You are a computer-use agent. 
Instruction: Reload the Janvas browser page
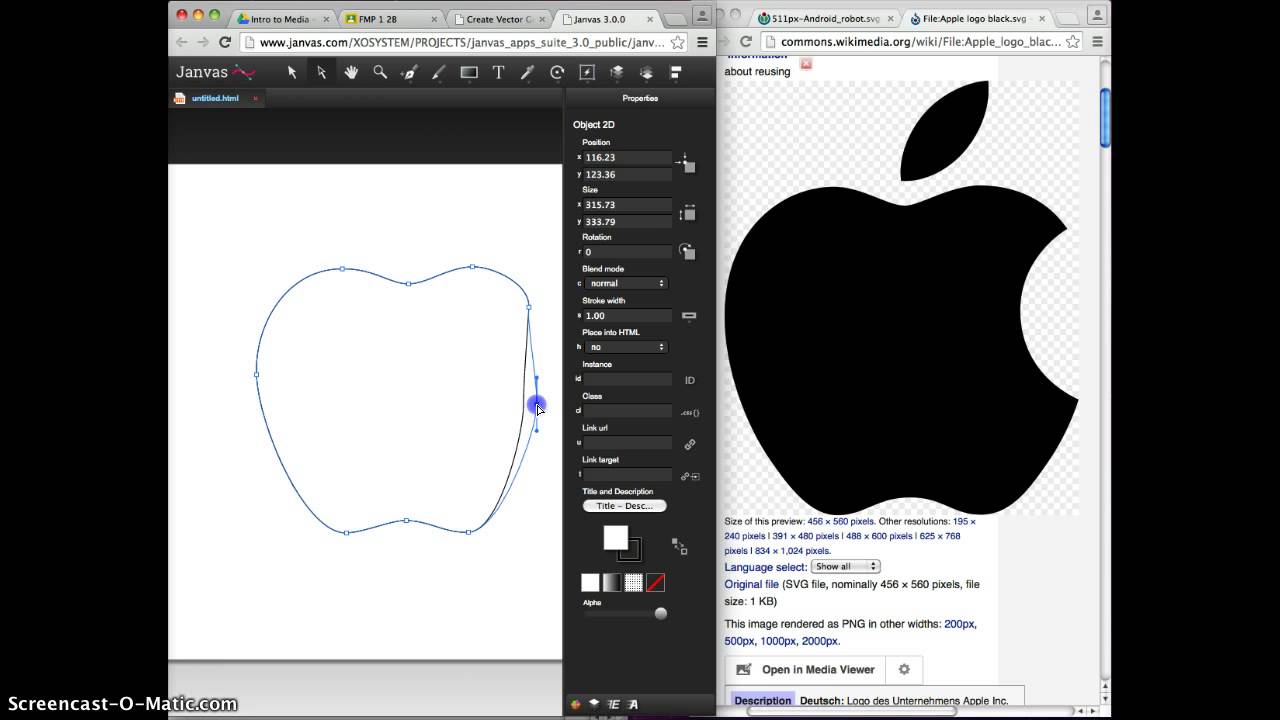pos(225,42)
